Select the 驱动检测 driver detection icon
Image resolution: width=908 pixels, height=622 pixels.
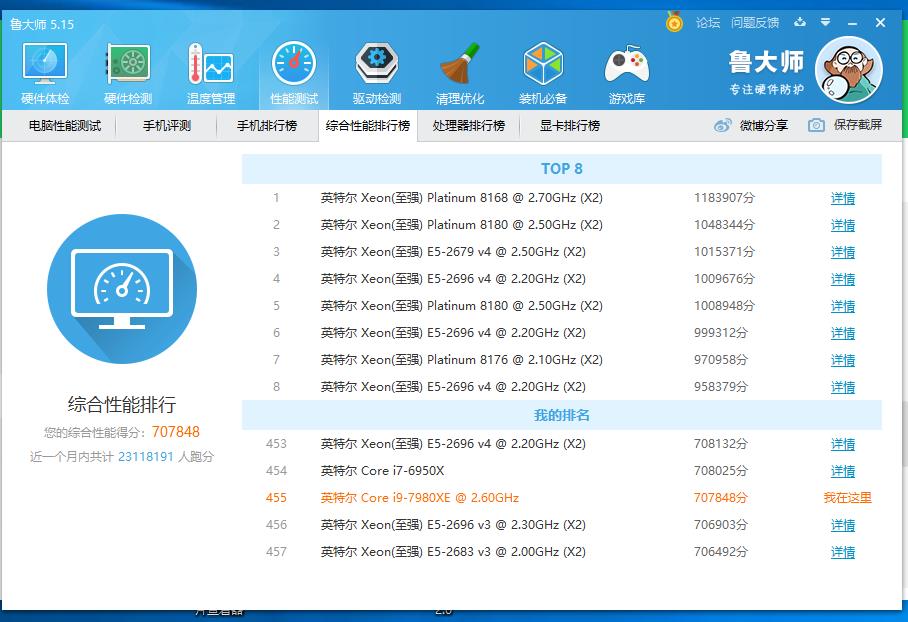pos(377,74)
